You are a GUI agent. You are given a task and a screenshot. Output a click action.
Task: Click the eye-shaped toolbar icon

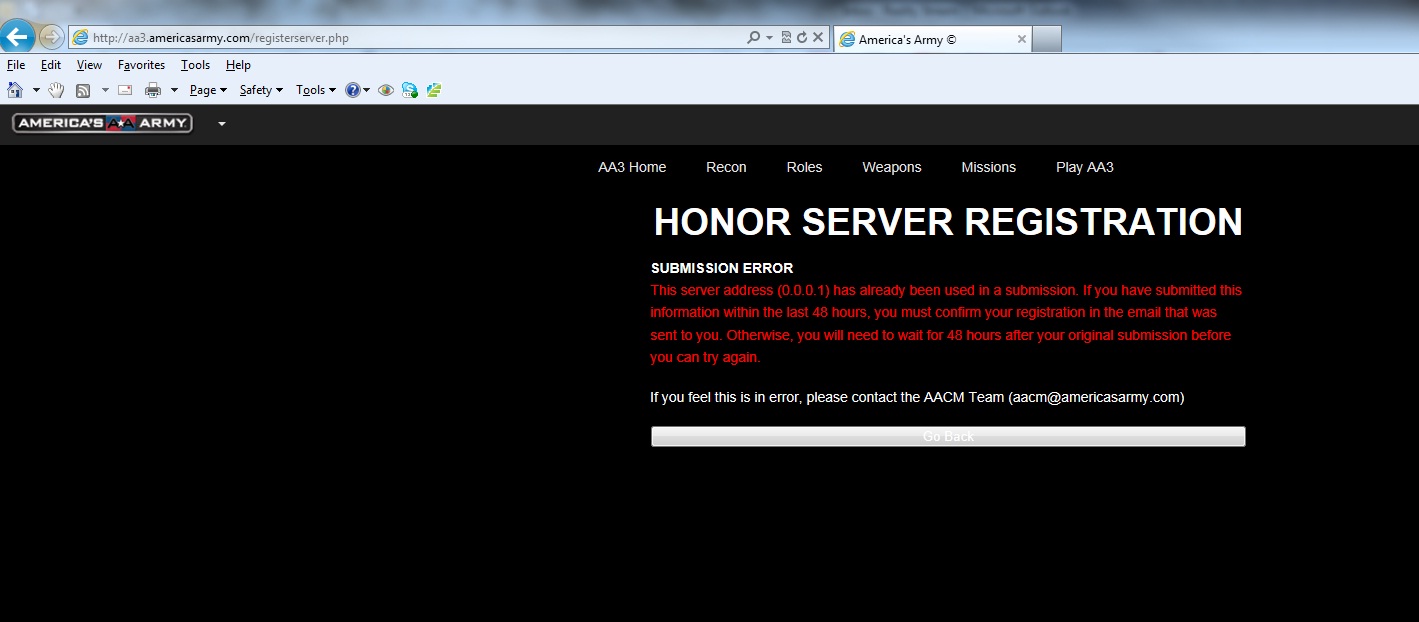[386, 90]
